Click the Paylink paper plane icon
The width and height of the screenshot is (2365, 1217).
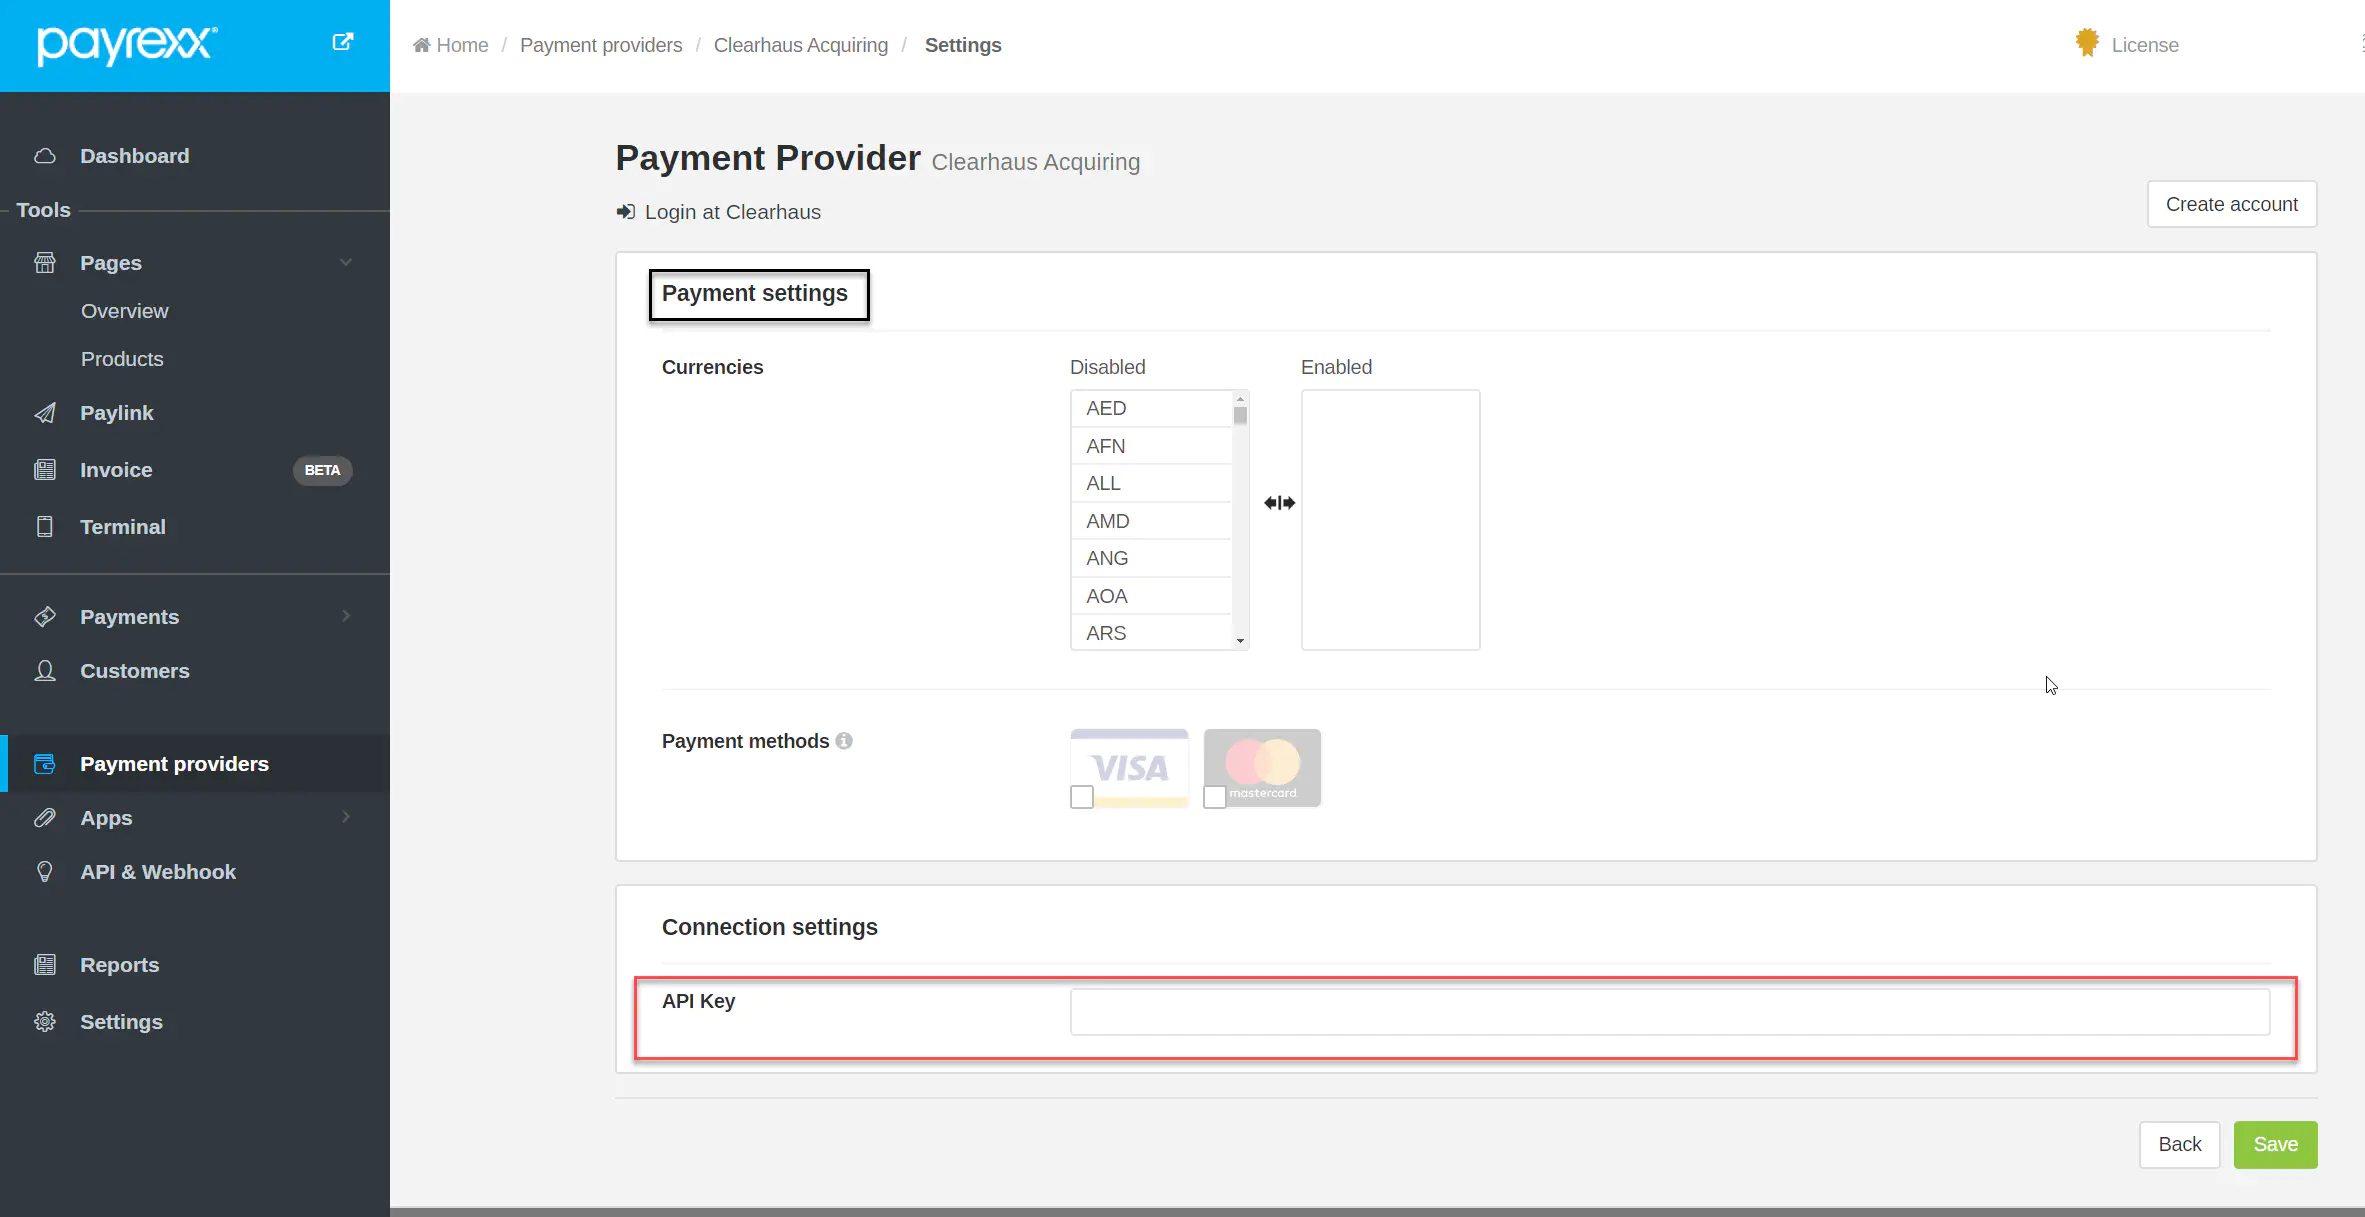point(45,413)
